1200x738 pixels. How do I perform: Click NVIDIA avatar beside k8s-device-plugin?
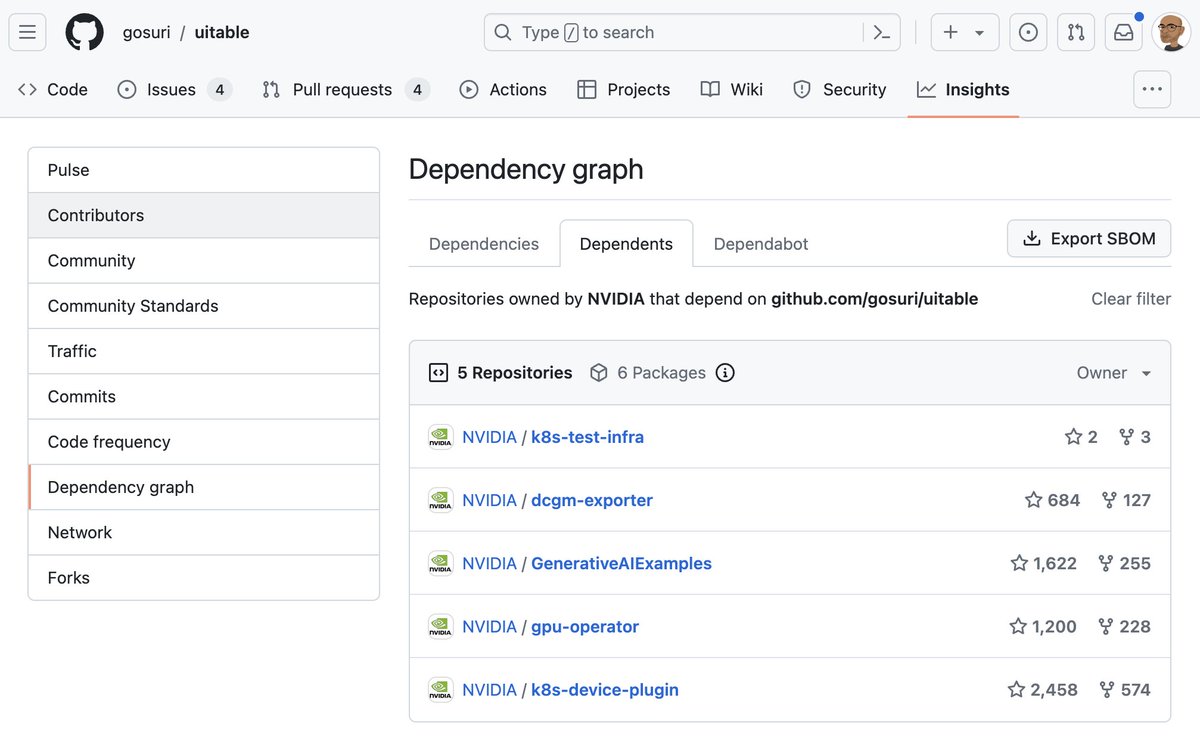point(441,689)
